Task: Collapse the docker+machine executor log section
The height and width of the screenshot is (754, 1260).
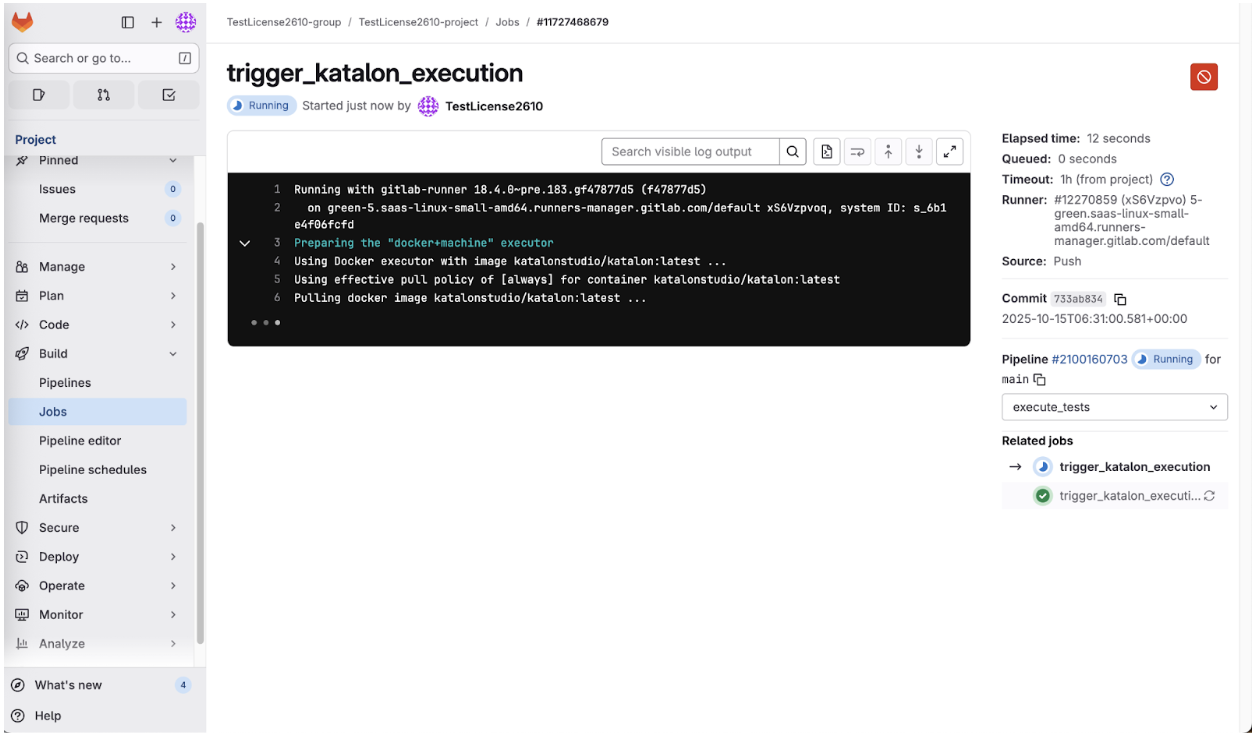Action: tap(245, 242)
